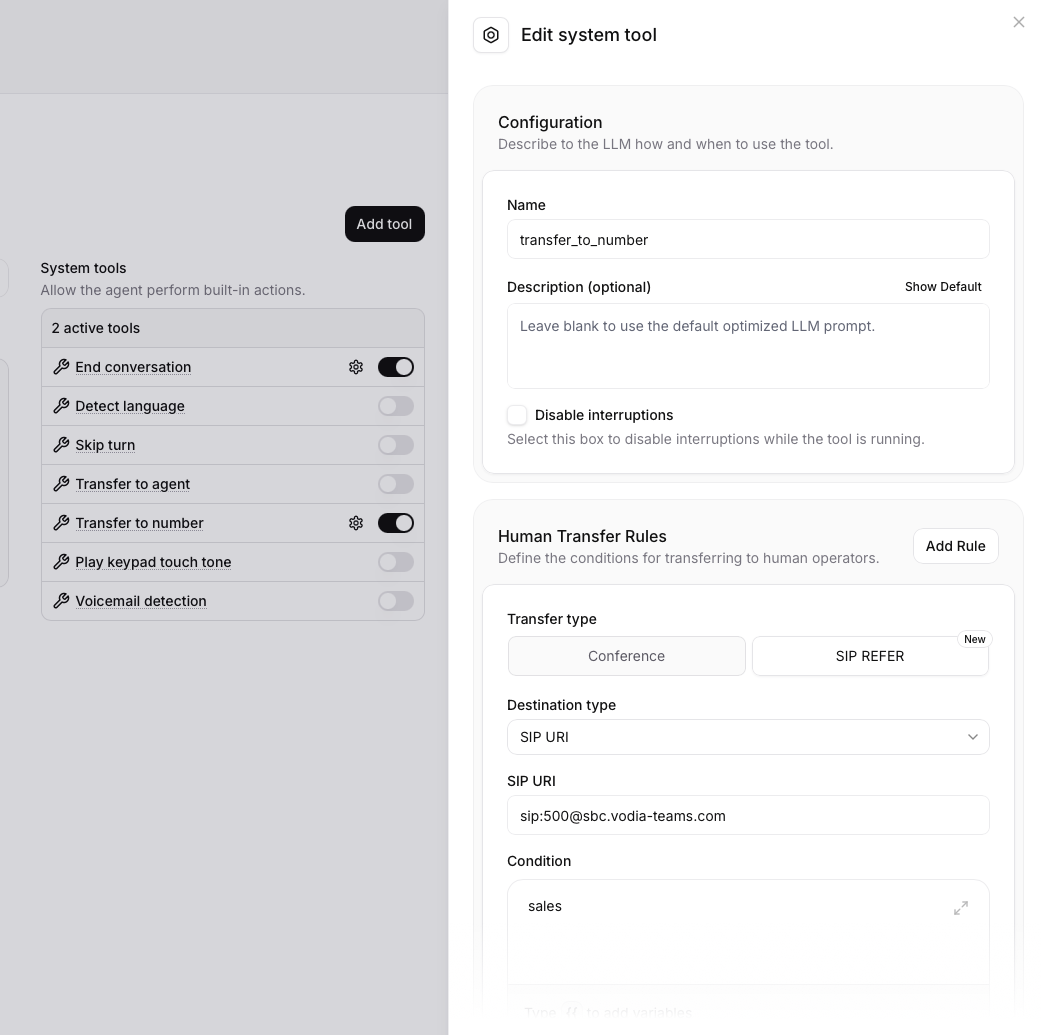Click the SIP URI input field
The height and width of the screenshot is (1035, 1041).
tap(748, 816)
